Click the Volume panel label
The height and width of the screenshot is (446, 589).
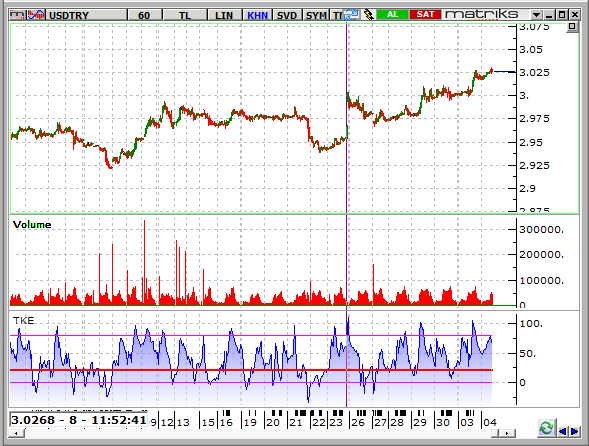coord(32,225)
